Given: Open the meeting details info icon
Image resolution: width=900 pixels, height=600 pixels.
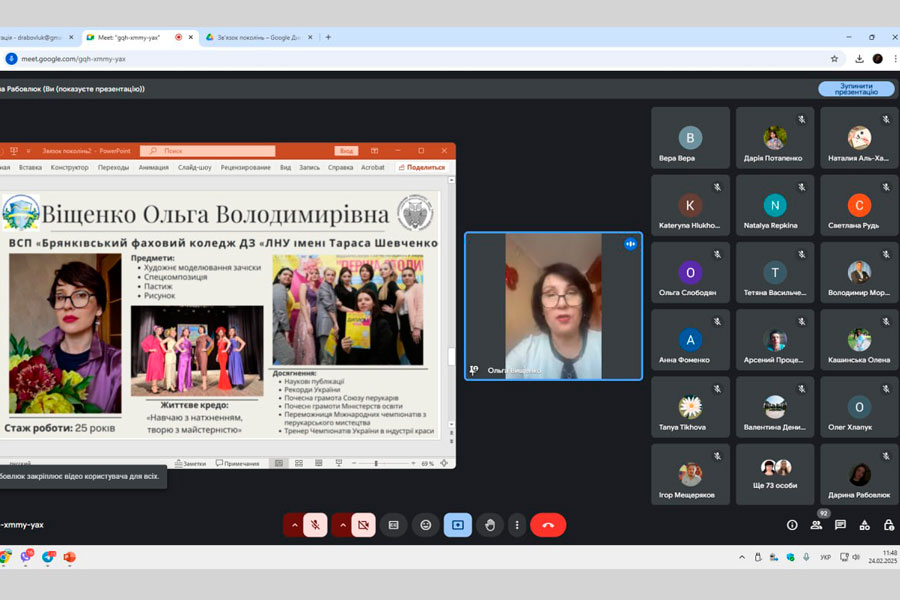Looking at the screenshot, I should pyautogui.click(x=792, y=525).
